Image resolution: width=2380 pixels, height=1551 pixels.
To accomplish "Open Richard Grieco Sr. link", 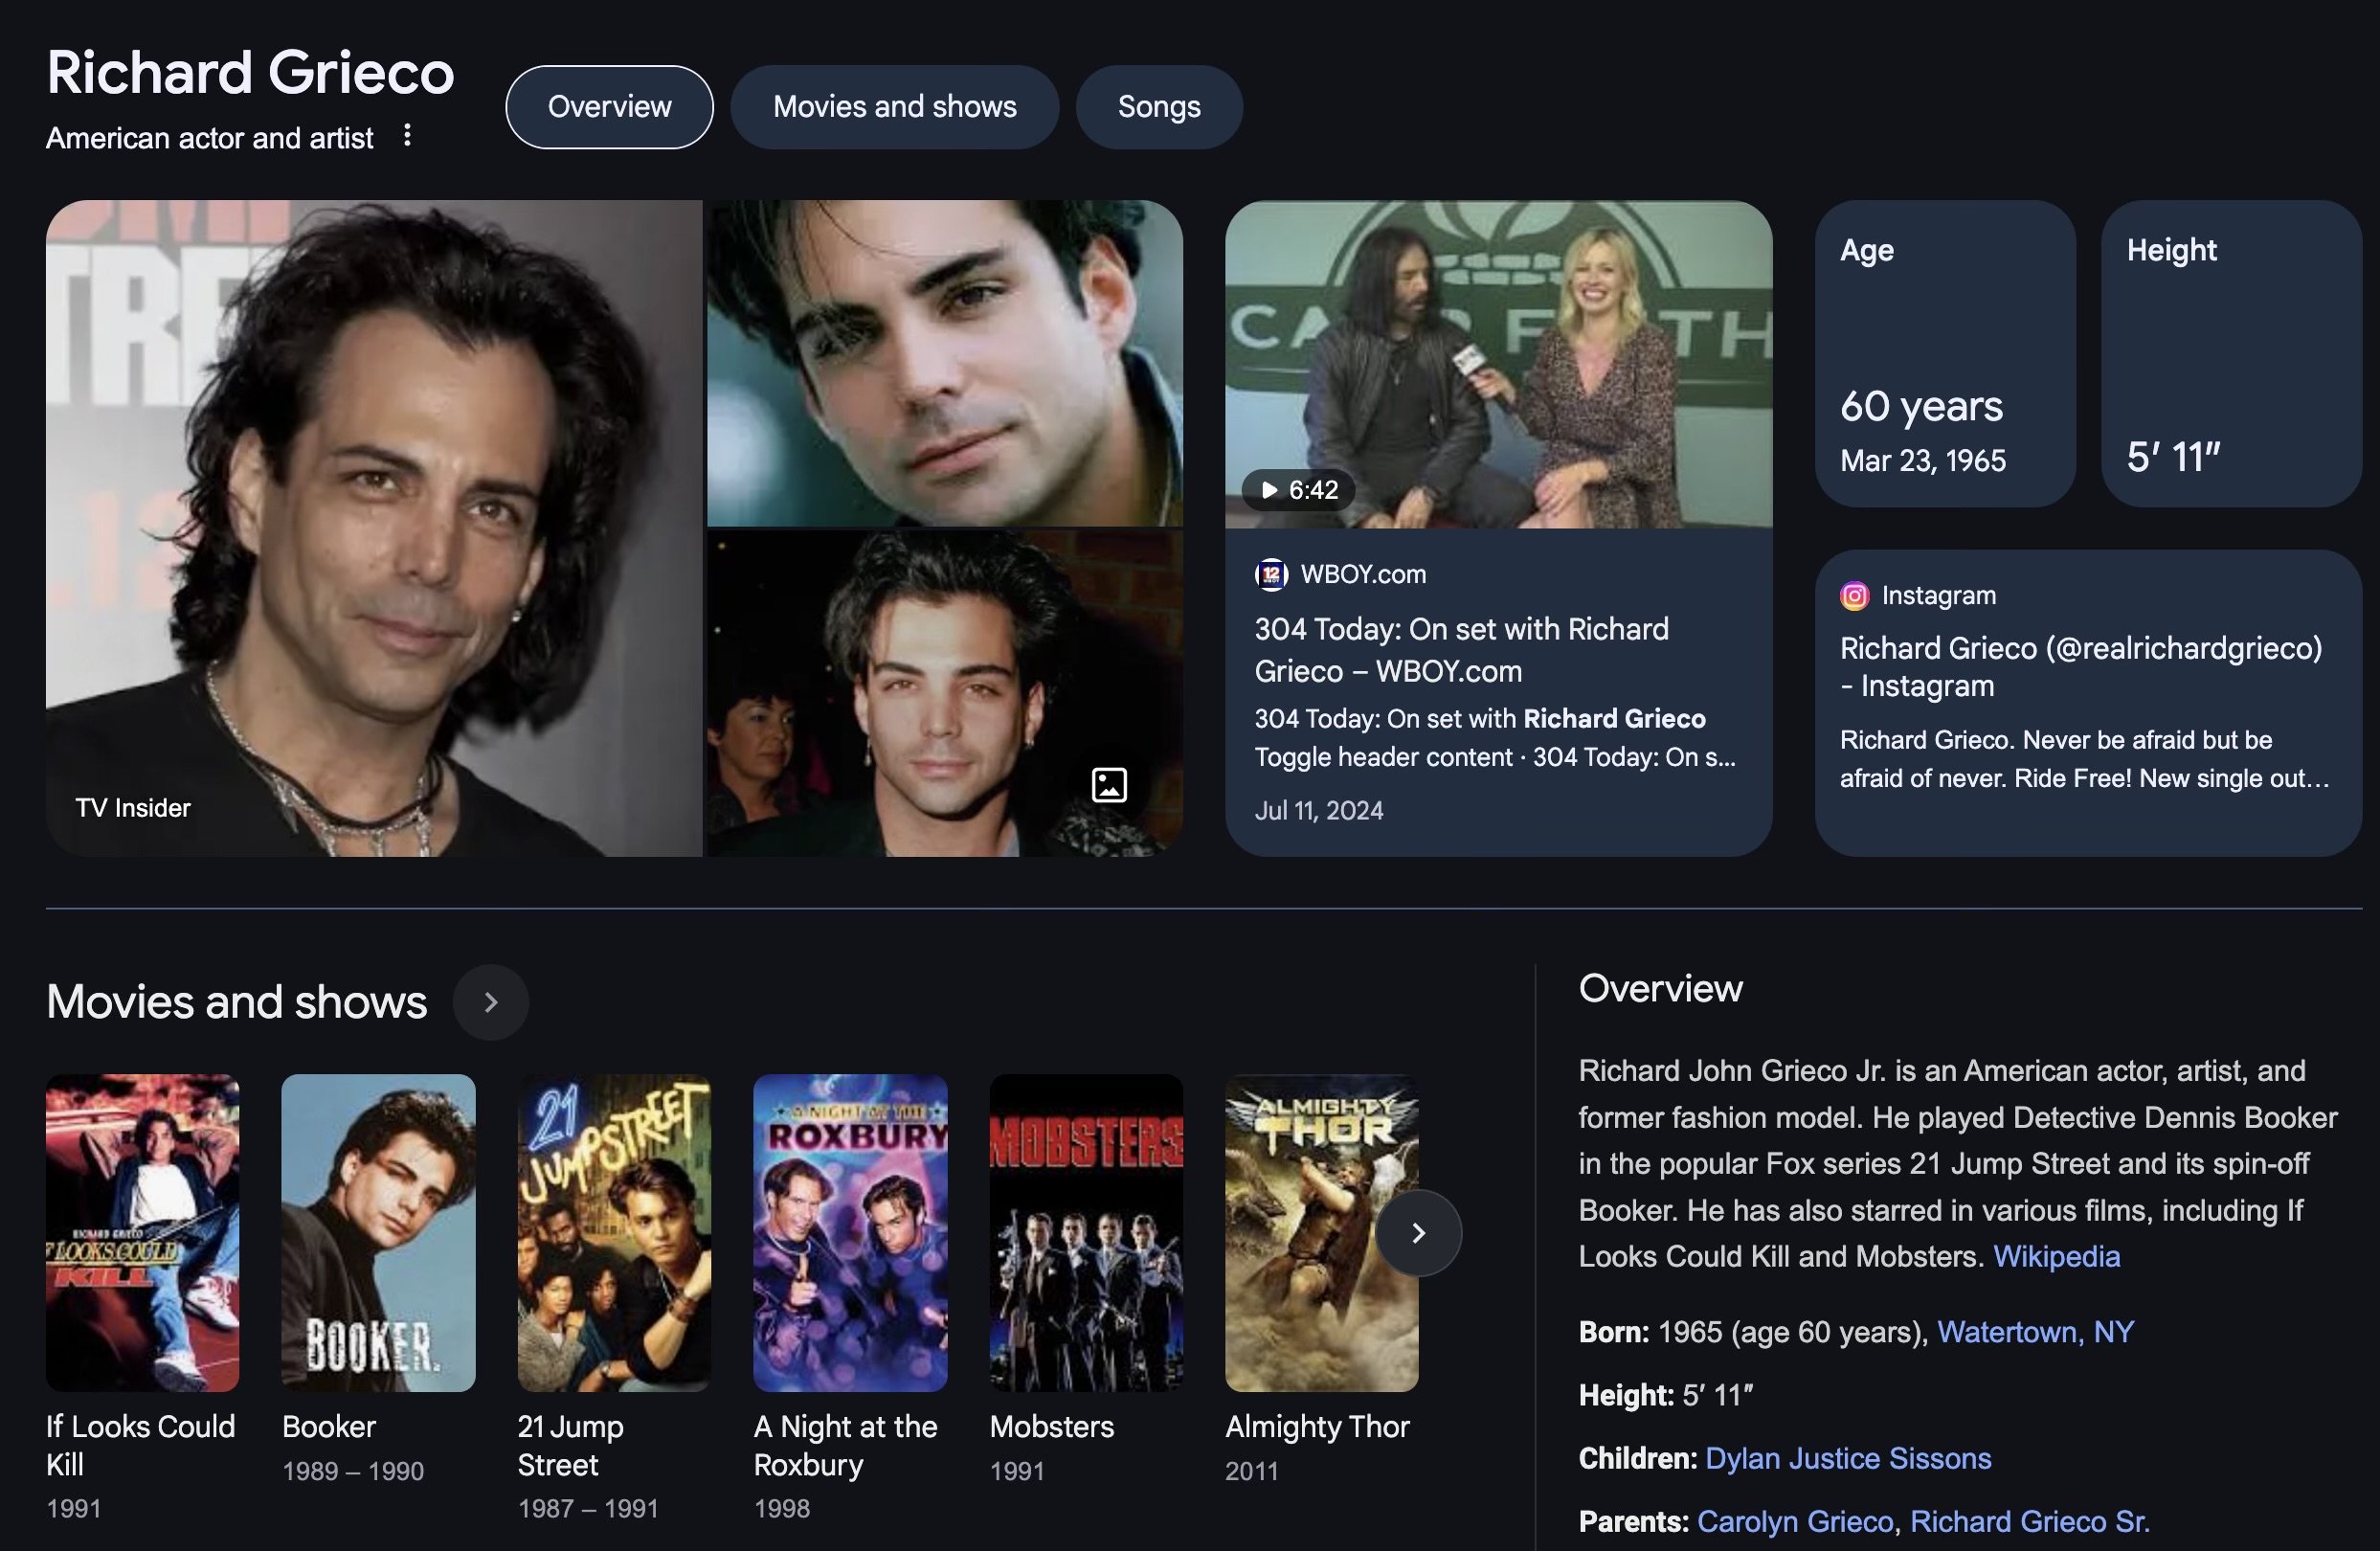I will (x=2029, y=1521).
